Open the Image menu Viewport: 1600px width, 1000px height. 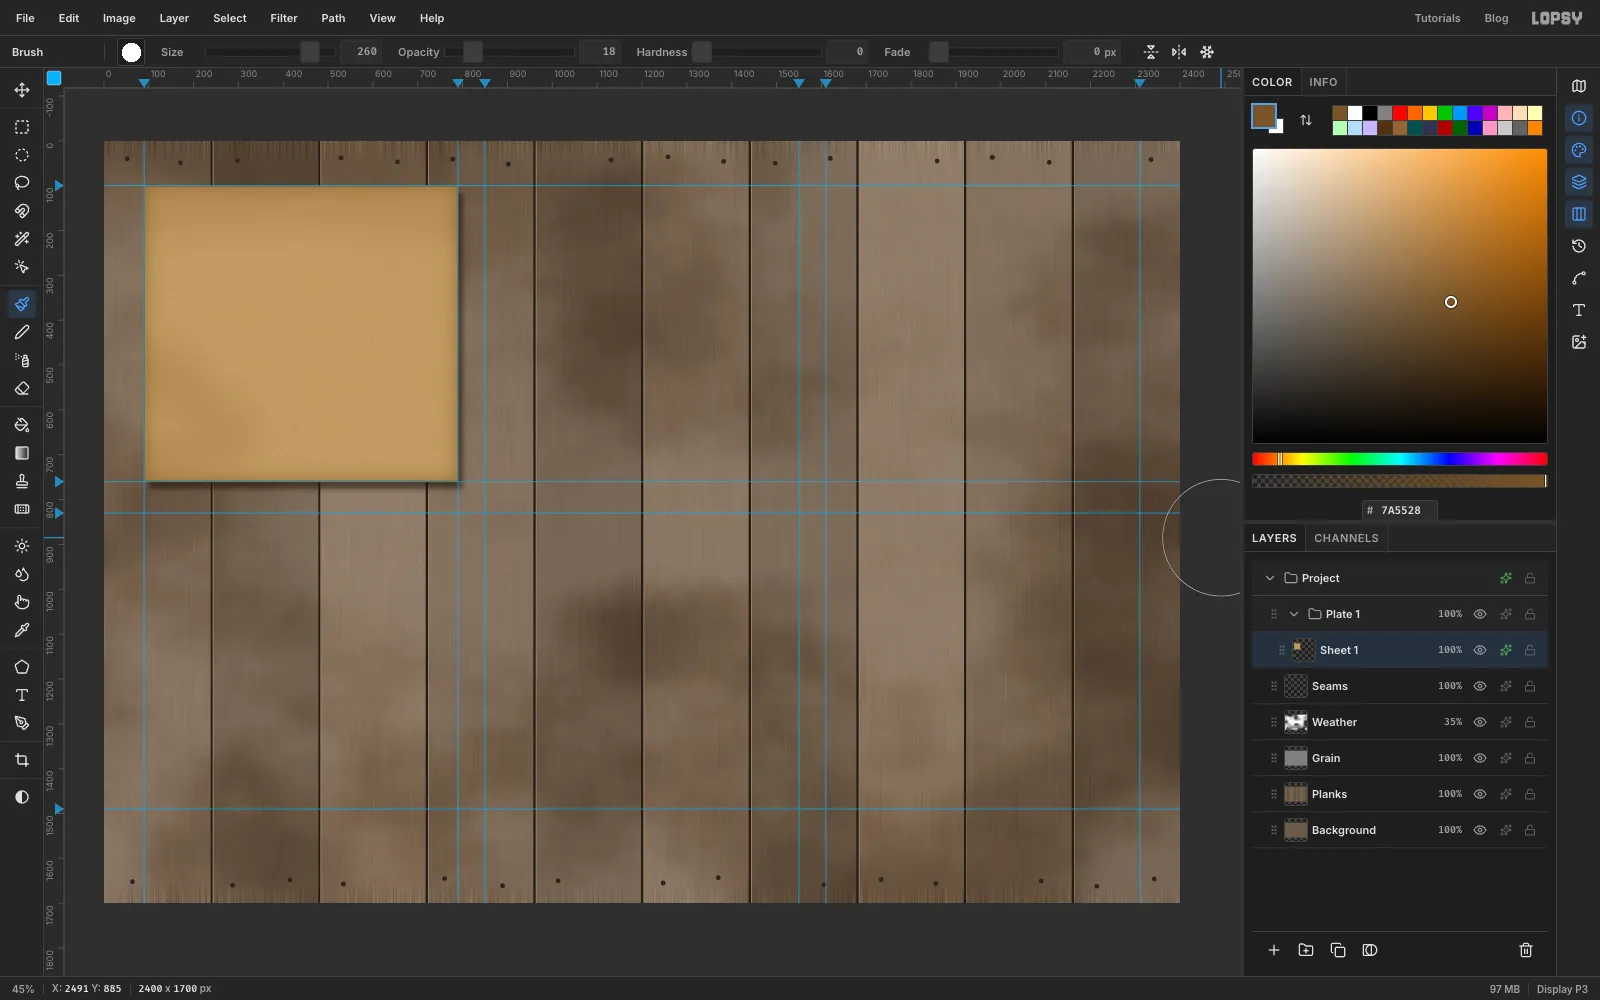coord(119,18)
